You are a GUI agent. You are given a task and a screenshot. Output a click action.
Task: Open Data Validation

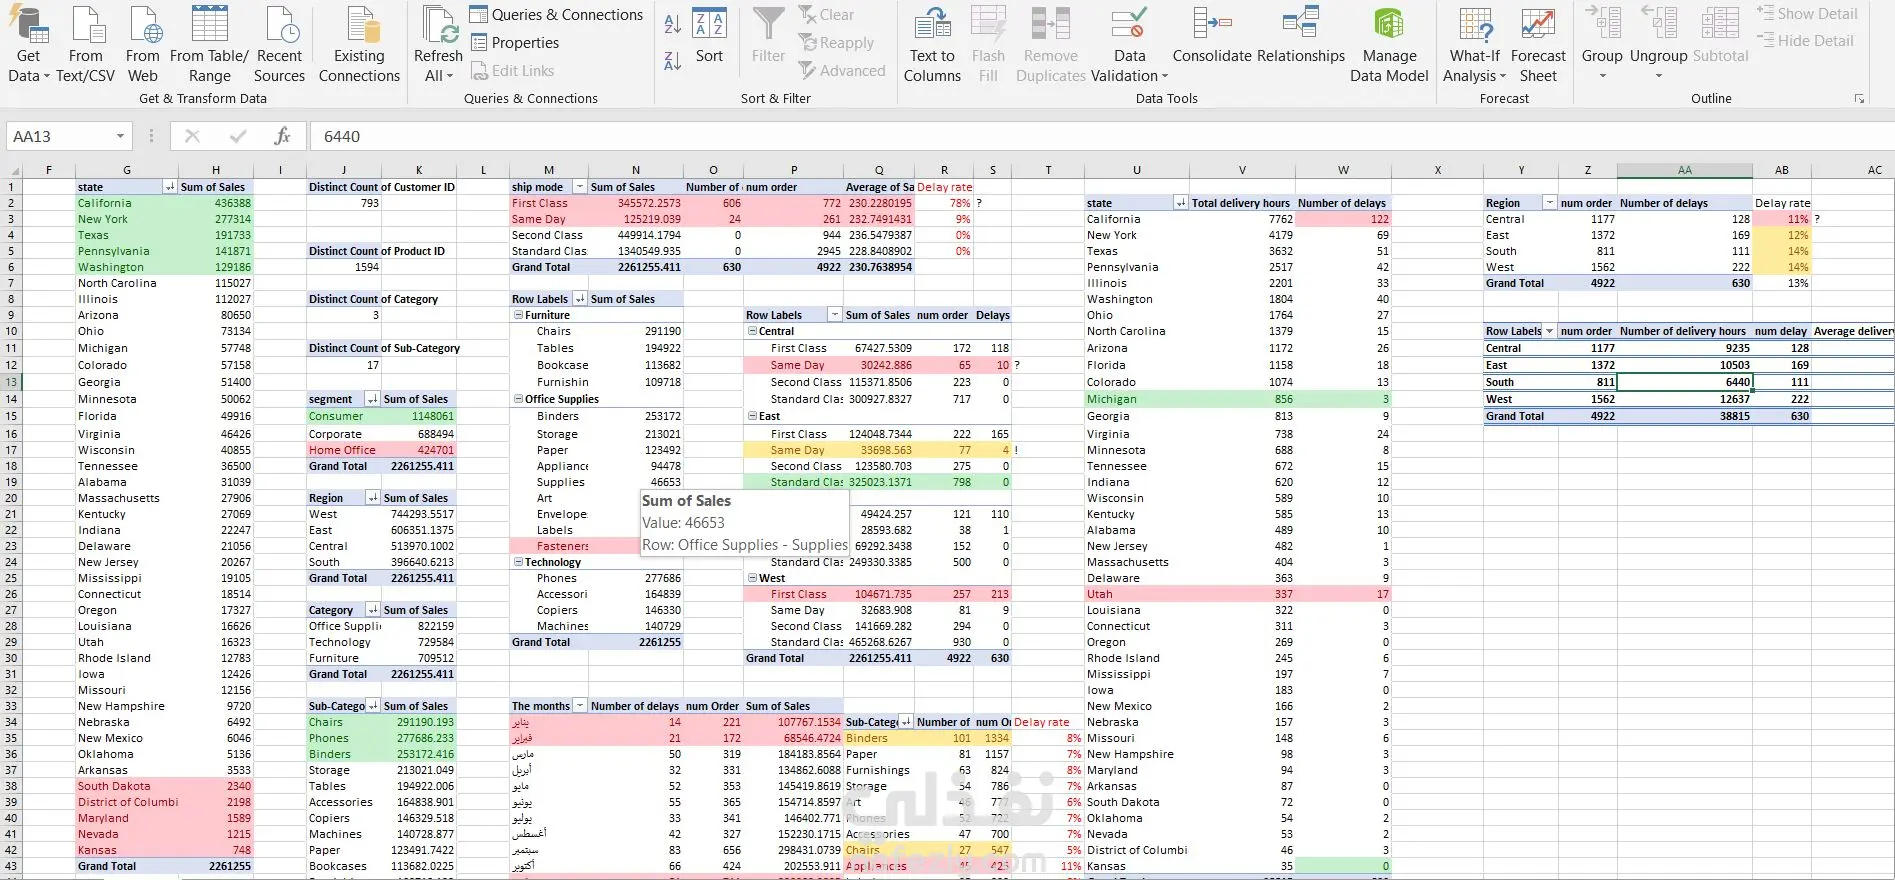click(1129, 45)
